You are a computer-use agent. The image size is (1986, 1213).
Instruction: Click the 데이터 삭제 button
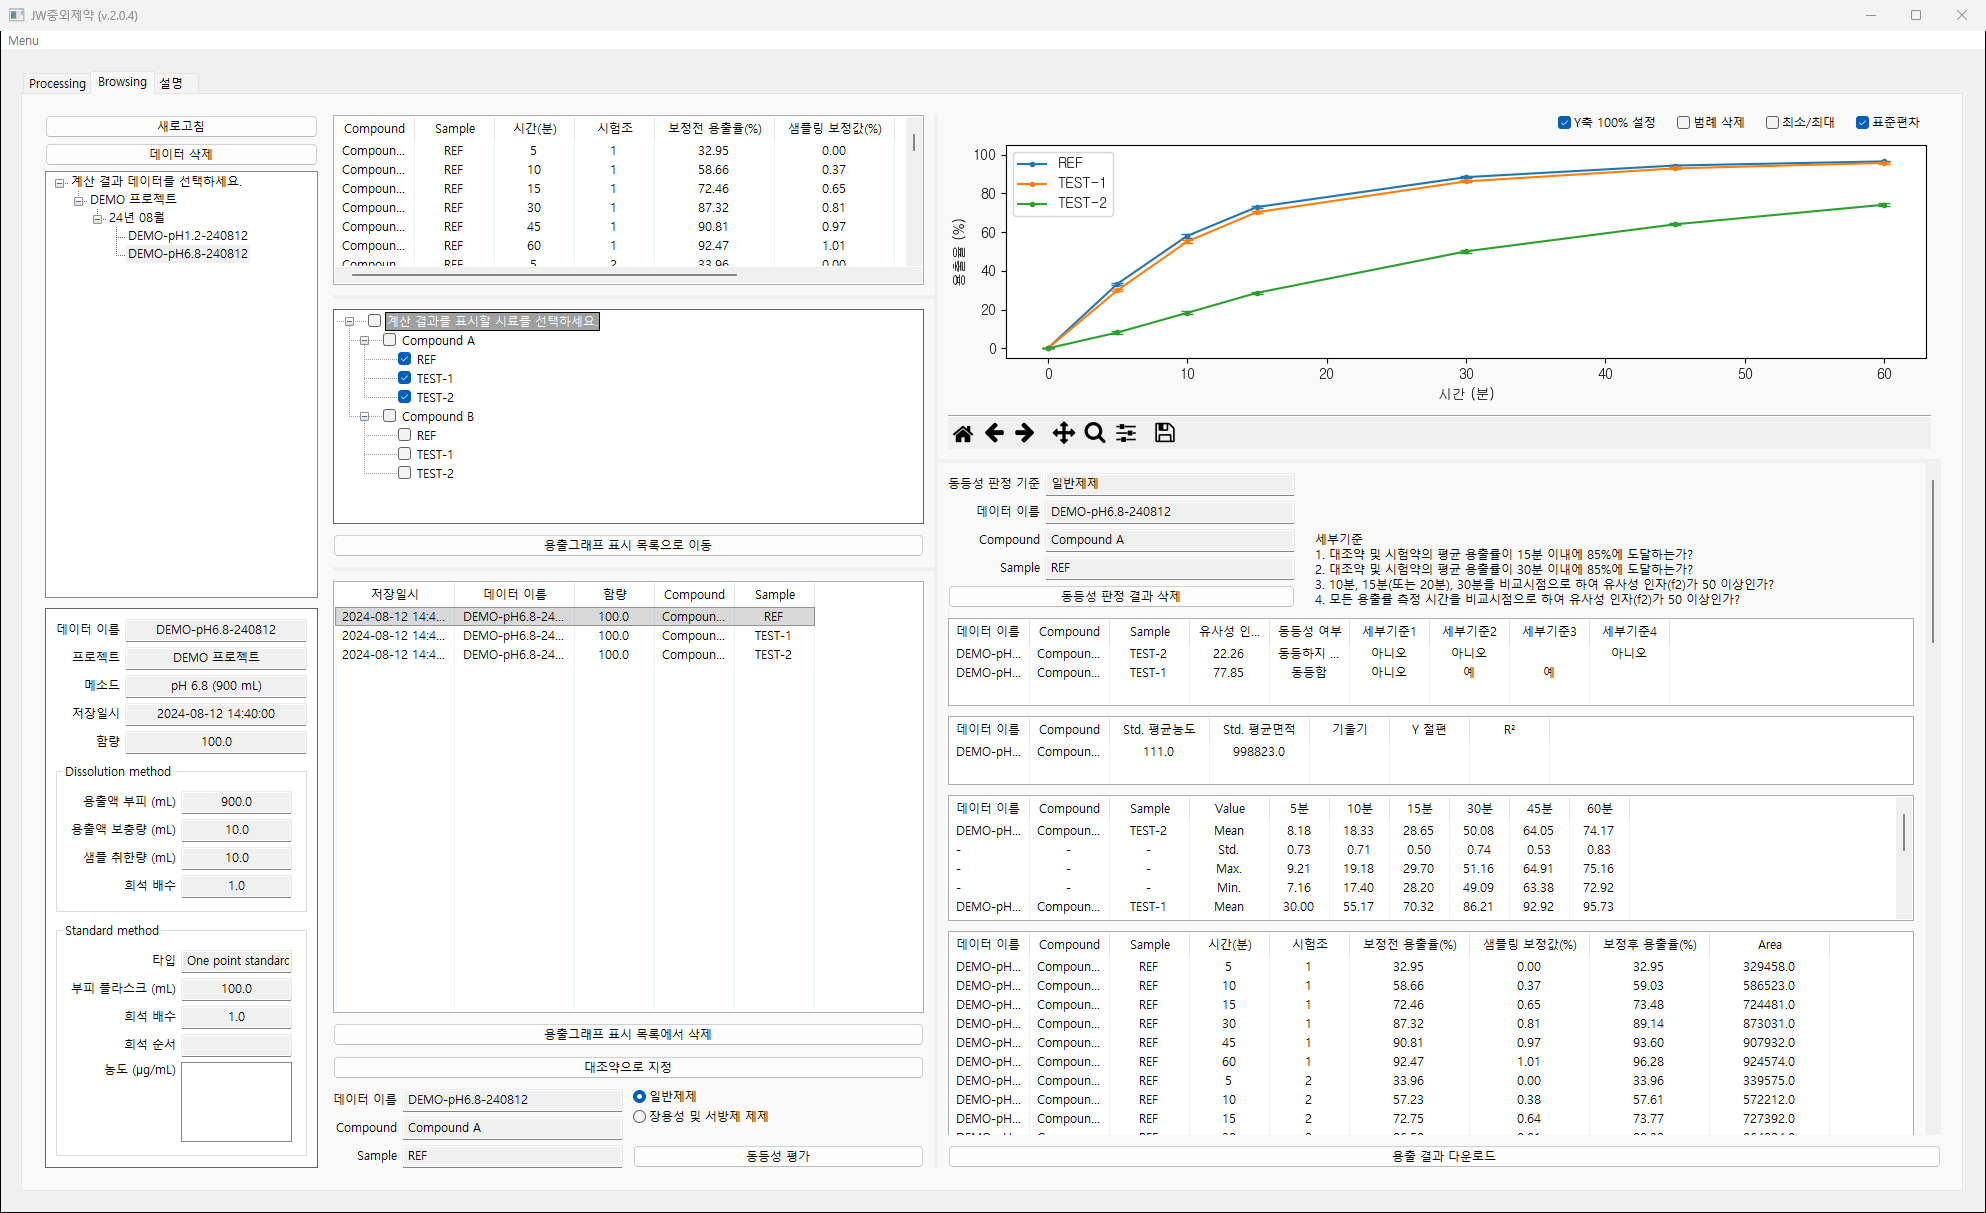[x=181, y=154]
